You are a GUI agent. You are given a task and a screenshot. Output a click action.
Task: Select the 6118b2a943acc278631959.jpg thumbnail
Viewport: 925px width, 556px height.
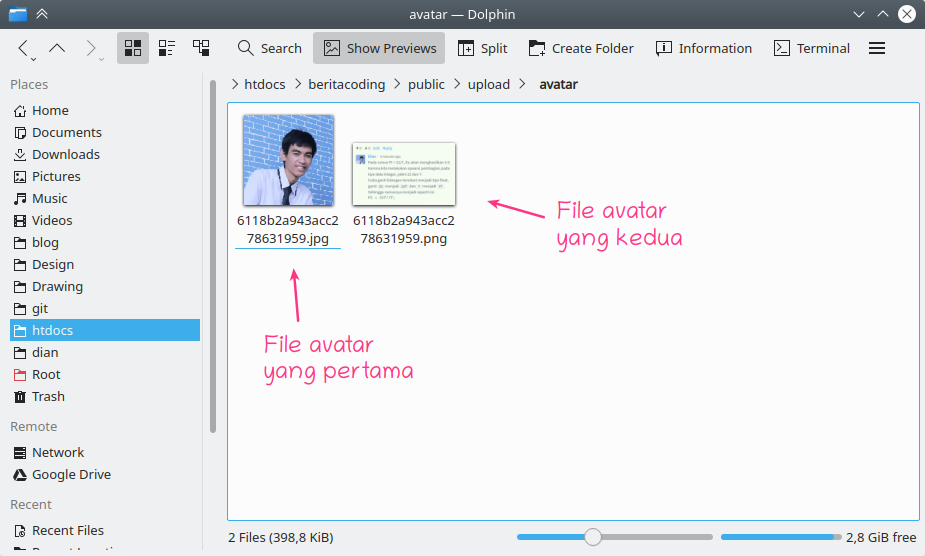click(x=288, y=160)
